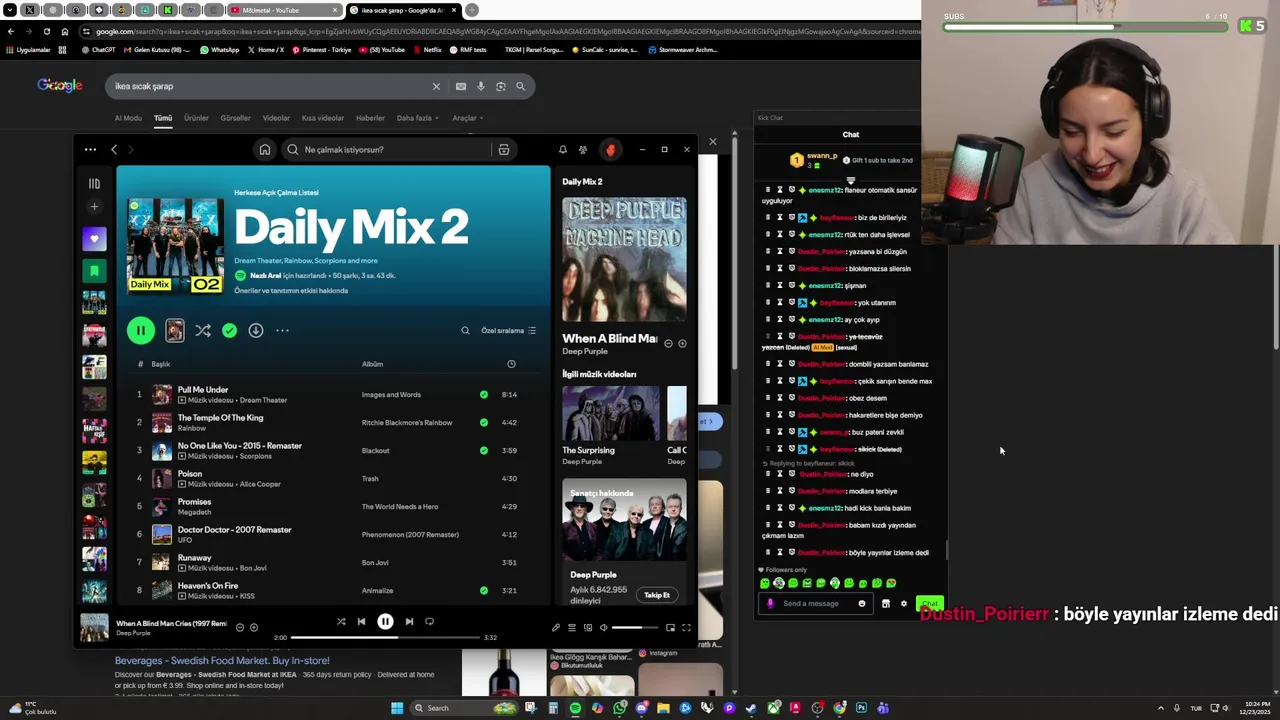
Task: Toggle the saved check for Heaven's On Fire
Action: 484,591
